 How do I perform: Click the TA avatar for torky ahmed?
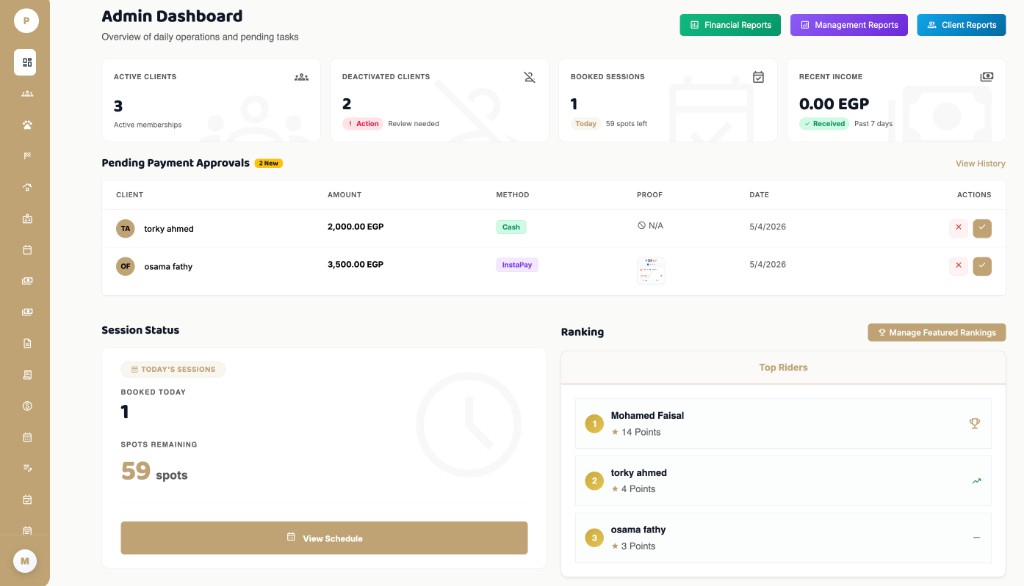coord(125,229)
